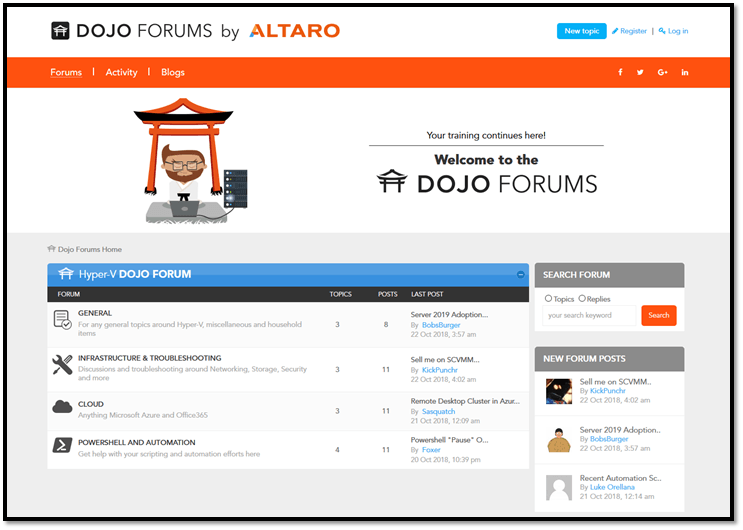This screenshot has height=530, width=743.
Task: Open user Sasquatch profile
Action: point(438,411)
